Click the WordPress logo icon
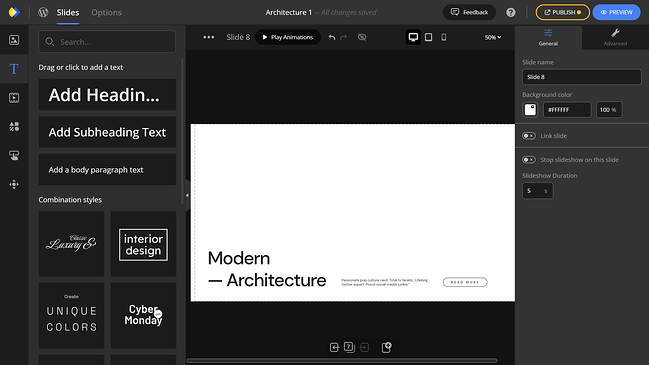Image resolution: width=649 pixels, height=365 pixels. [43, 12]
